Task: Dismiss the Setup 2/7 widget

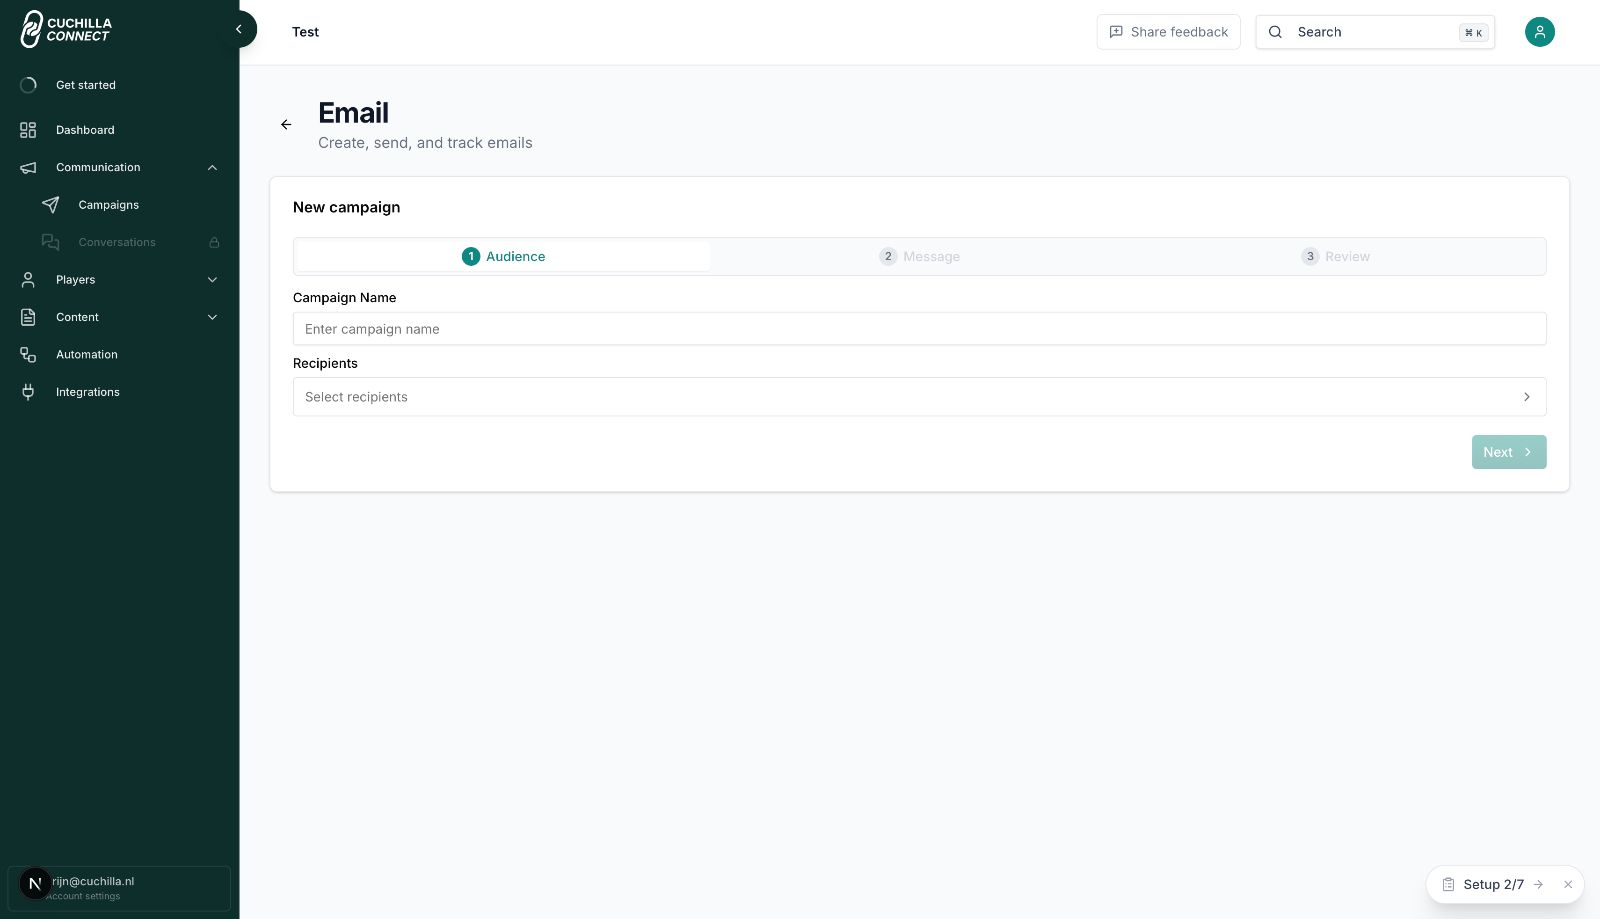Action: (x=1568, y=885)
